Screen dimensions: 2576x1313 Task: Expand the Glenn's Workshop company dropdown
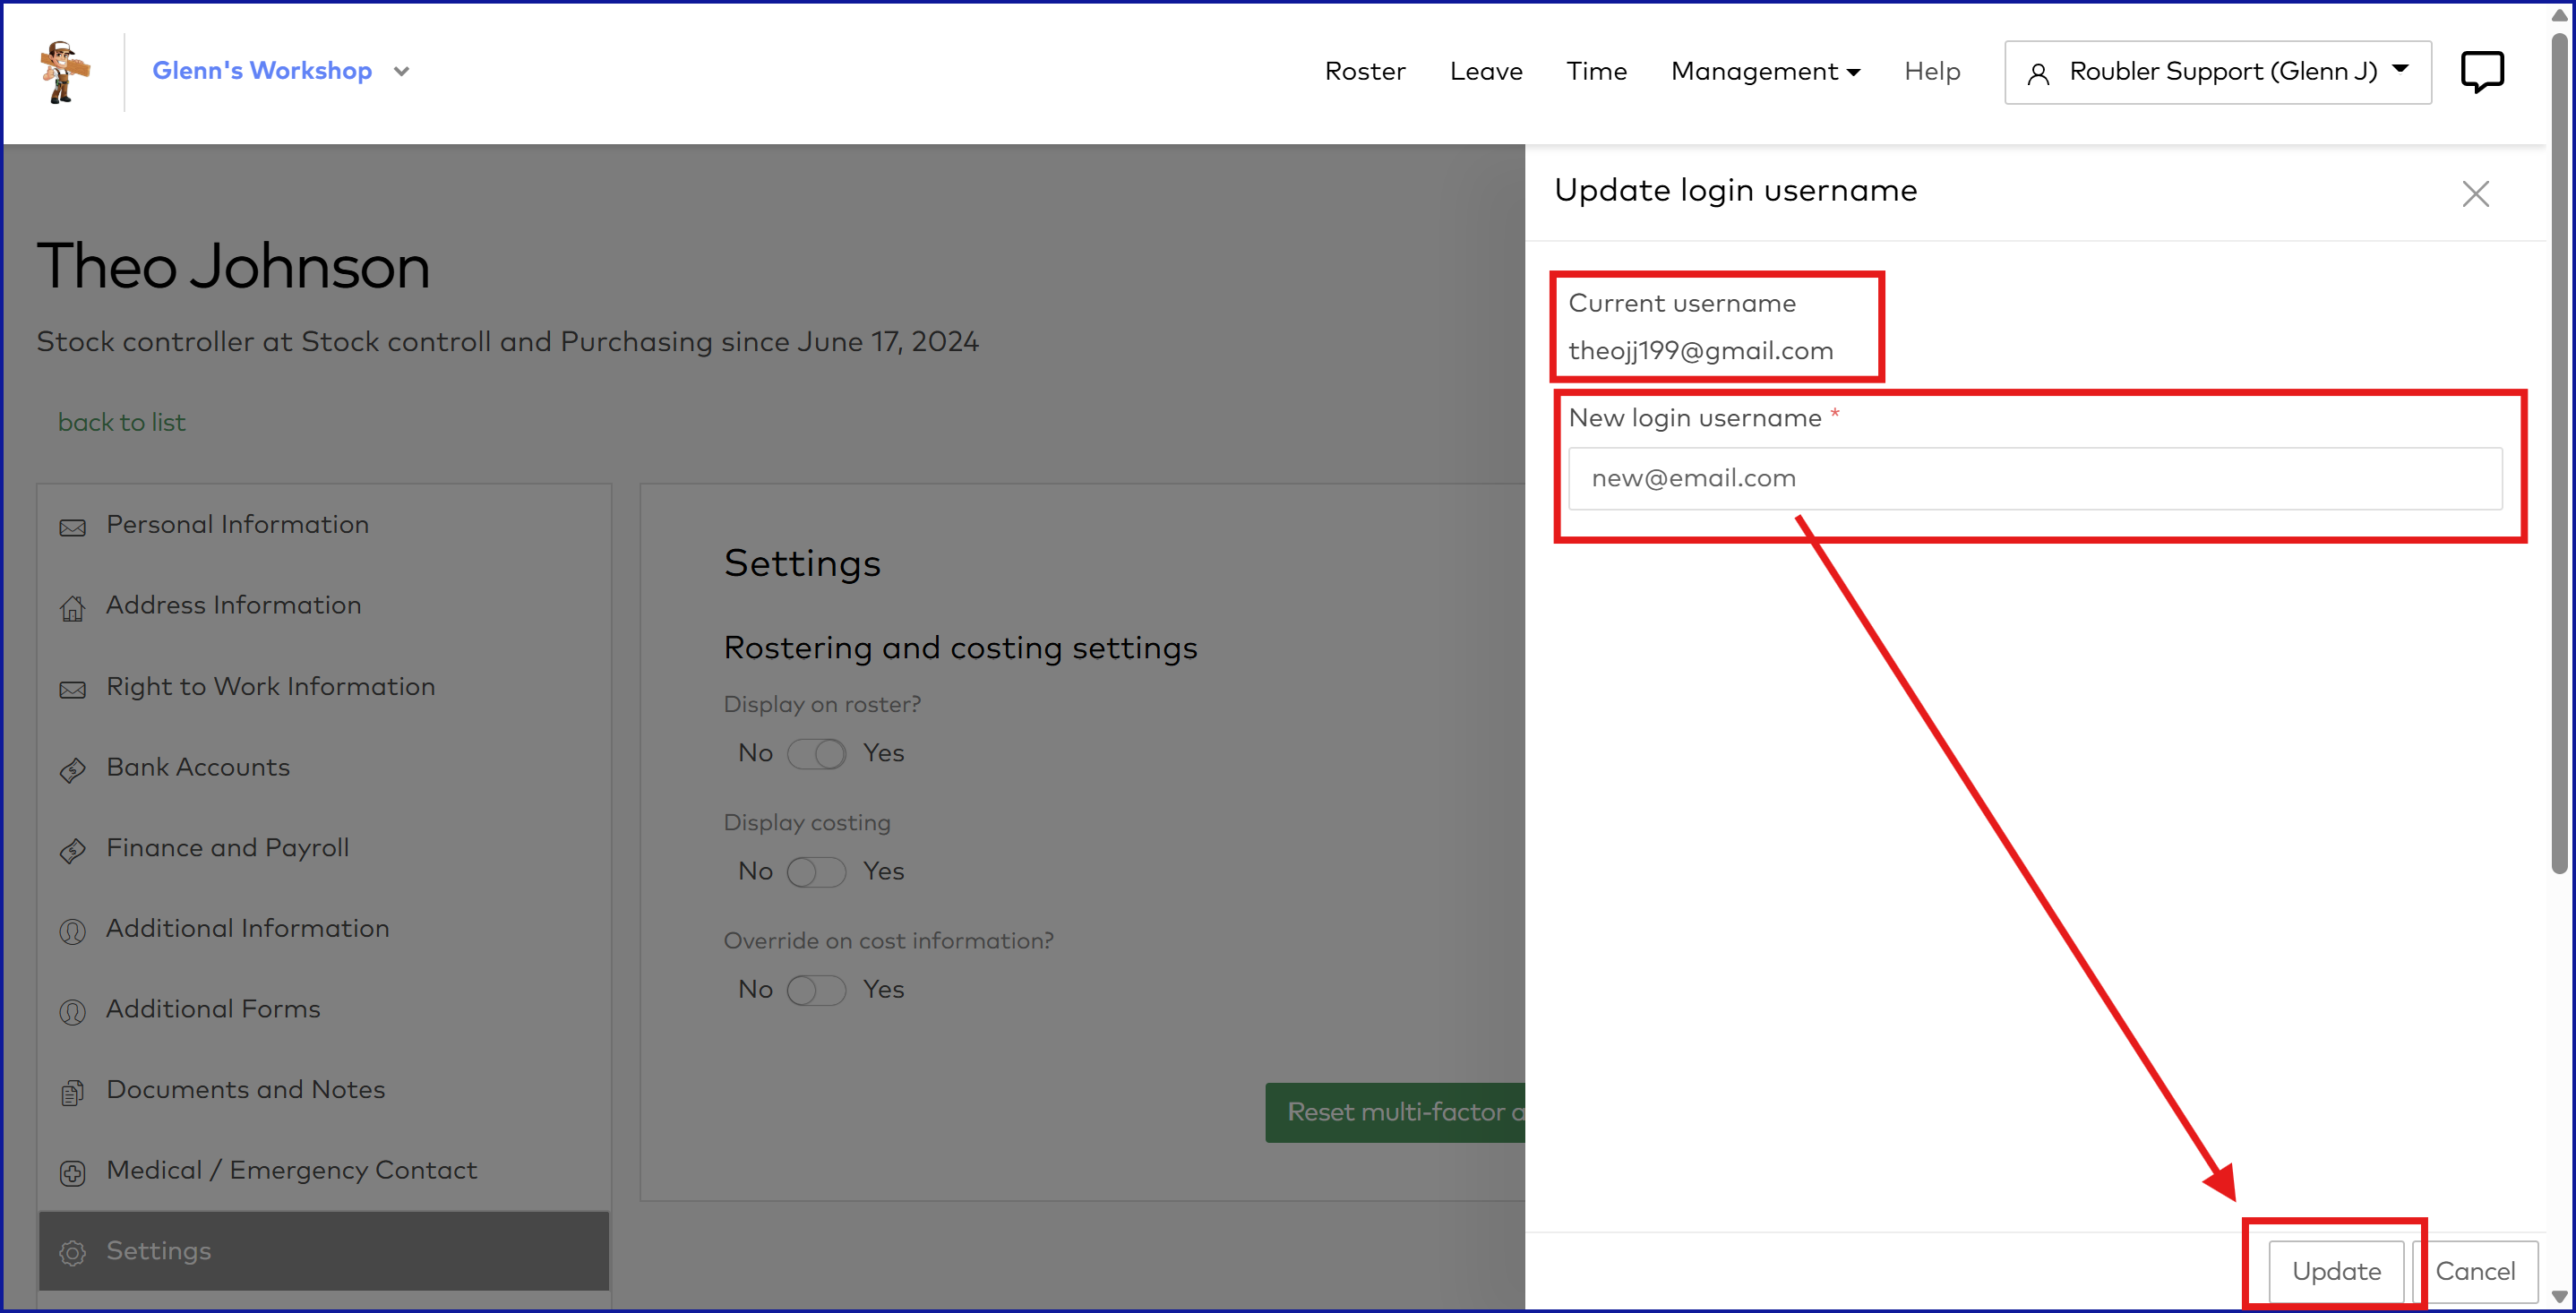pos(401,72)
